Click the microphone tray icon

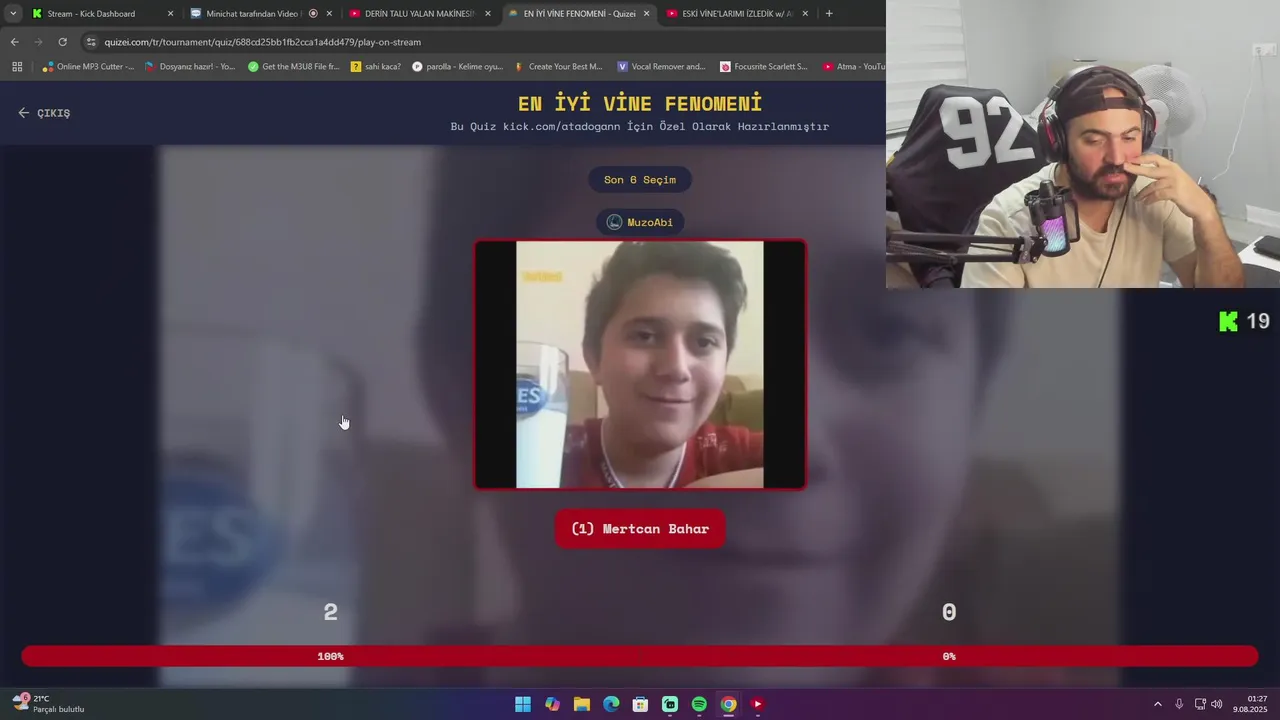(1179, 704)
